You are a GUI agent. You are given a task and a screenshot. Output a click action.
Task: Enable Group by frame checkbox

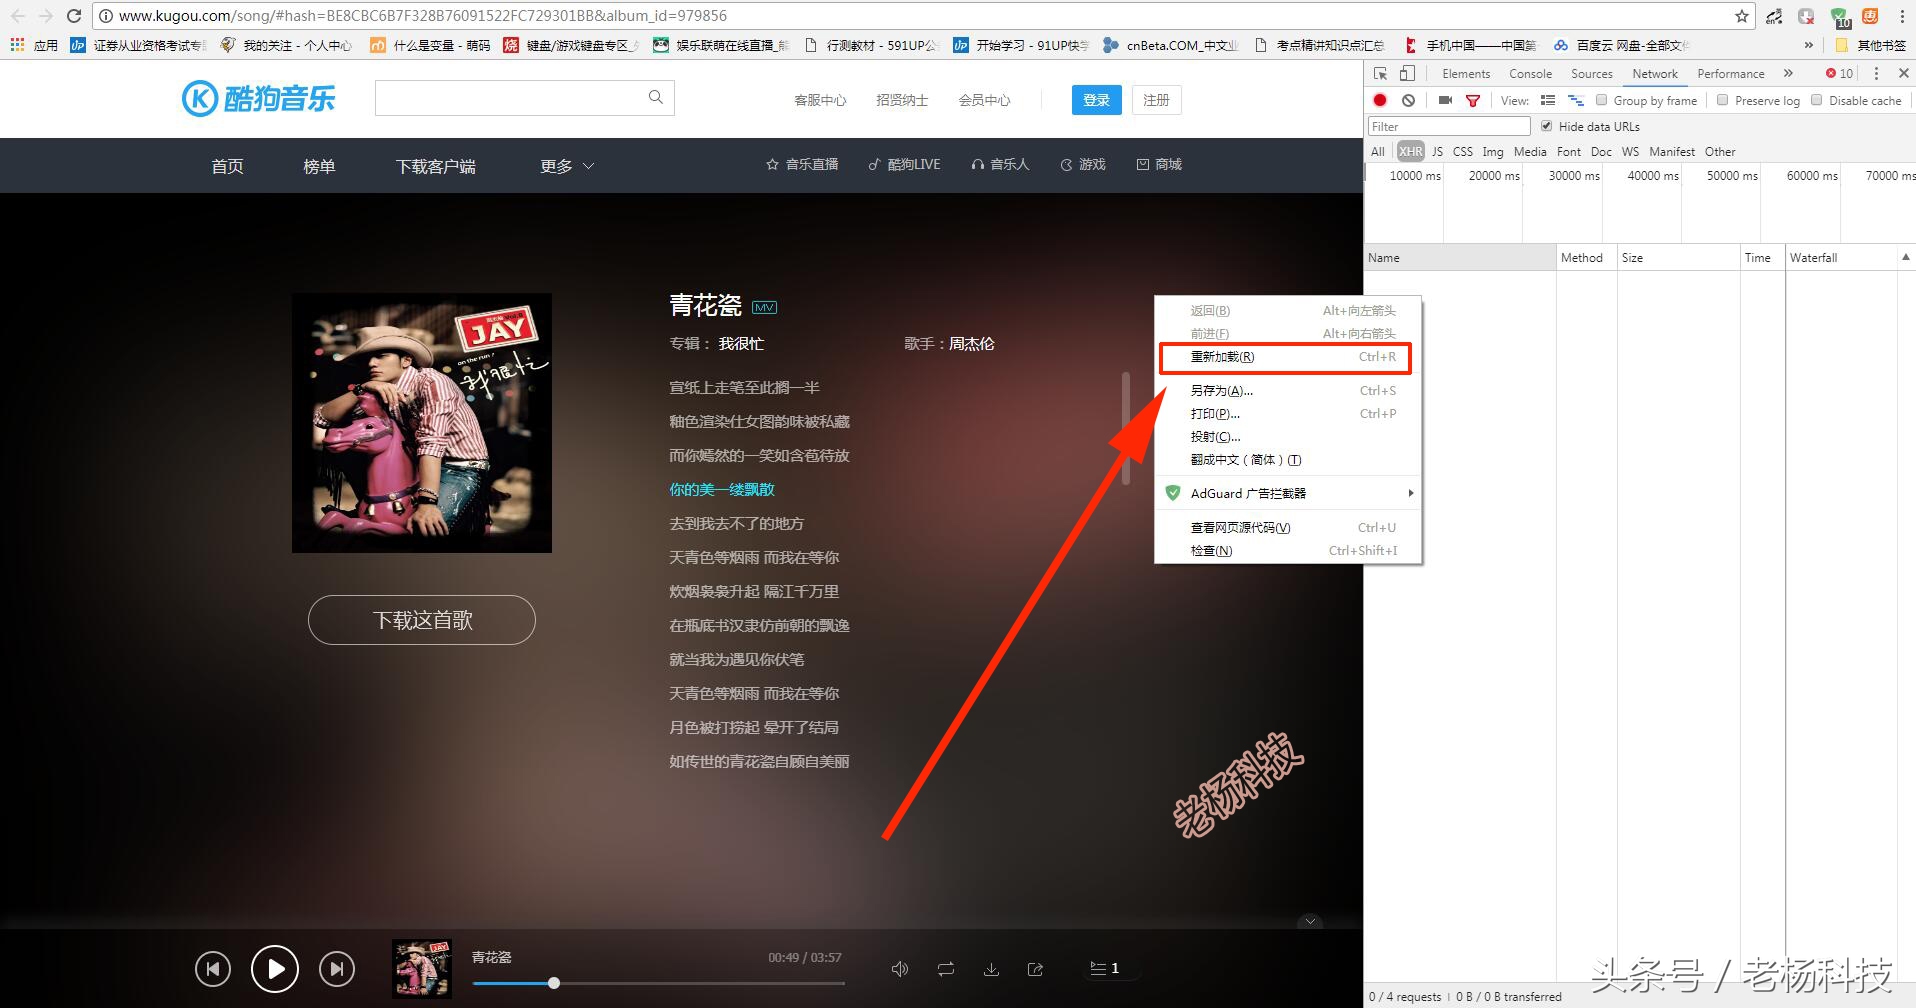[1601, 100]
